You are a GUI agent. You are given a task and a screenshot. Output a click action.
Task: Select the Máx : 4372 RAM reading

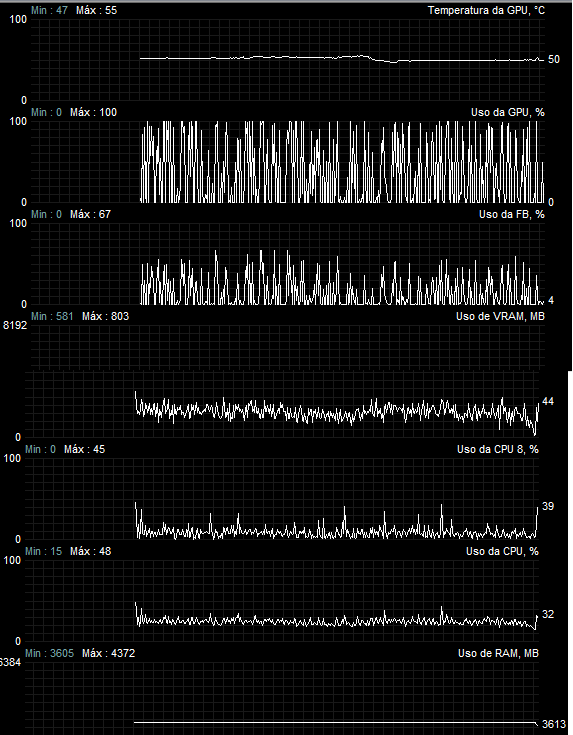[x=108, y=653]
